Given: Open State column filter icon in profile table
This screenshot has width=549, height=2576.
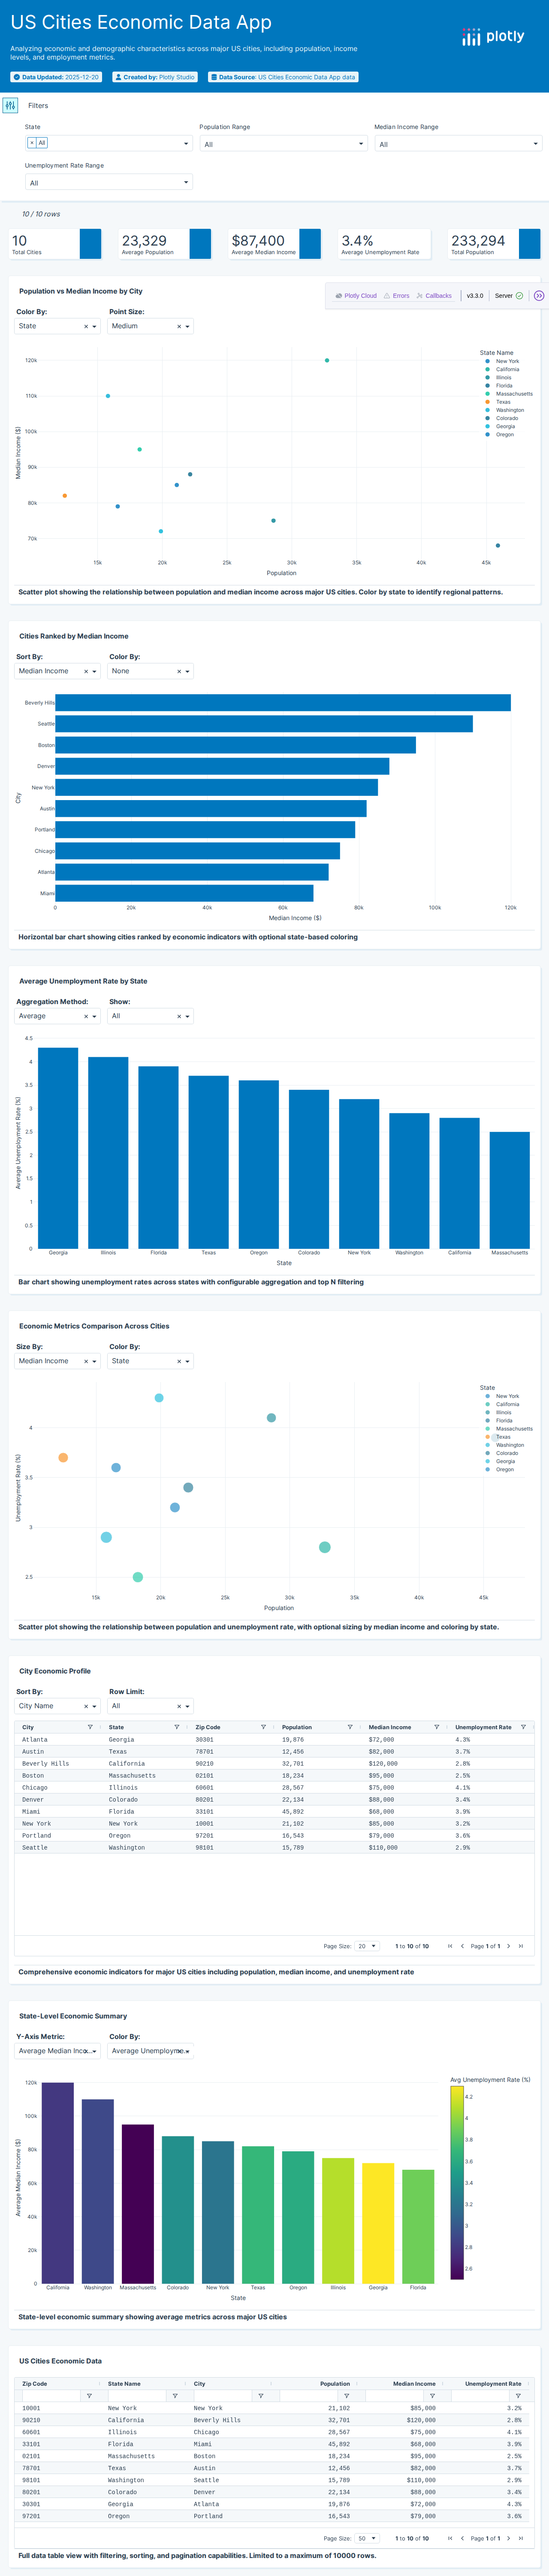Looking at the screenshot, I should pos(177,1727).
